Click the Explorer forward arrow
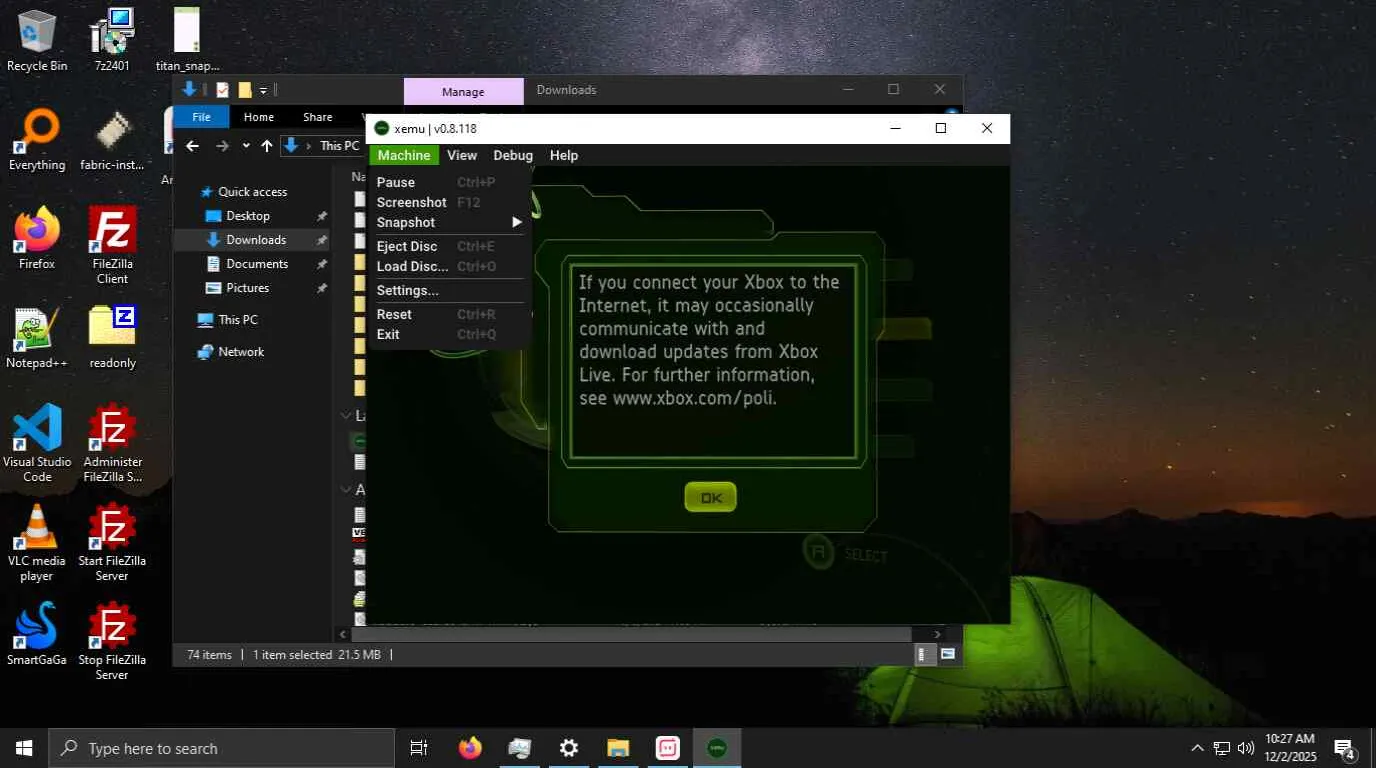The width and height of the screenshot is (1376, 768). 222,146
